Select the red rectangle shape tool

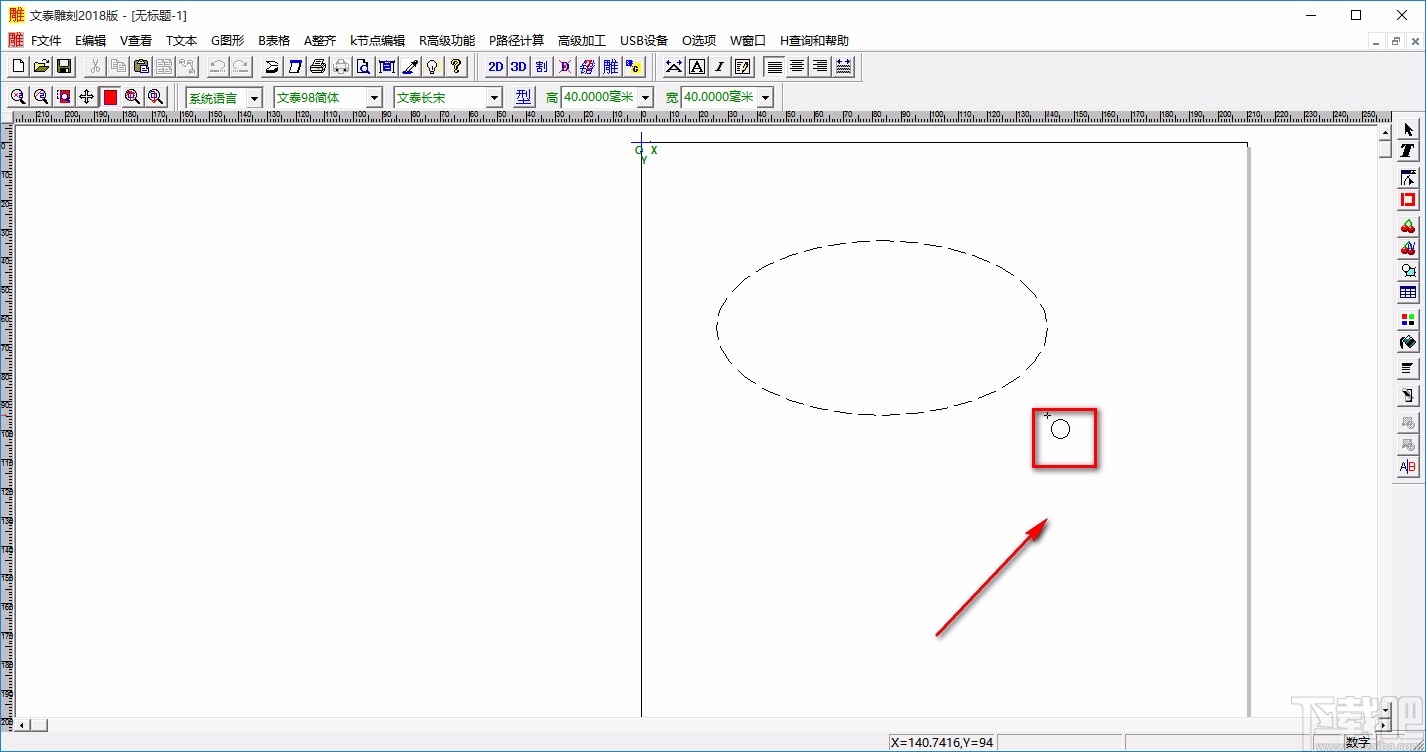pyautogui.click(x=1408, y=200)
